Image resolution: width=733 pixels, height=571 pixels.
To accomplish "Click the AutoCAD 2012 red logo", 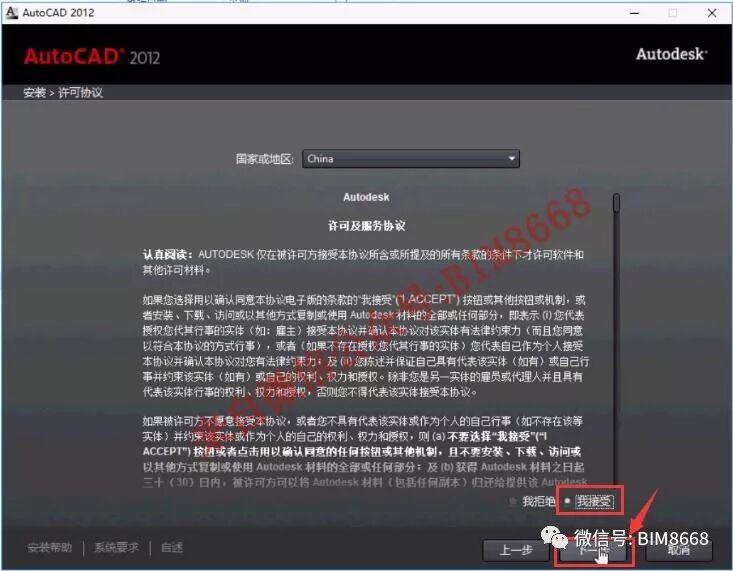I will [x=92, y=57].
